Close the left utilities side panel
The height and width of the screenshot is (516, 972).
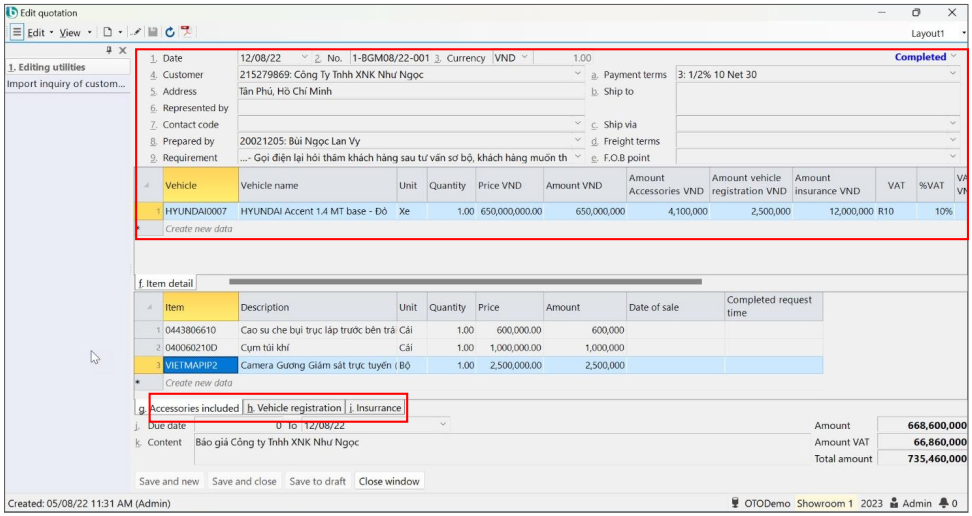[x=122, y=50]
